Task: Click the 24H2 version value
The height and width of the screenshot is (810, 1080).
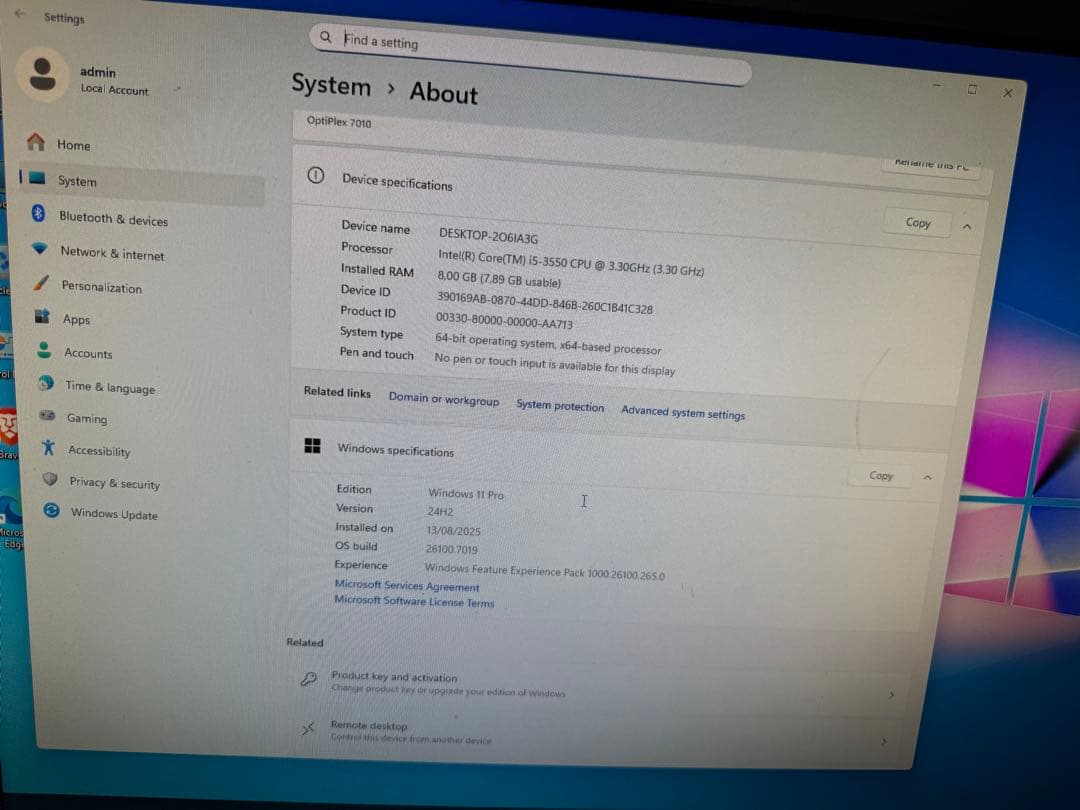Action: pos(440,512)
